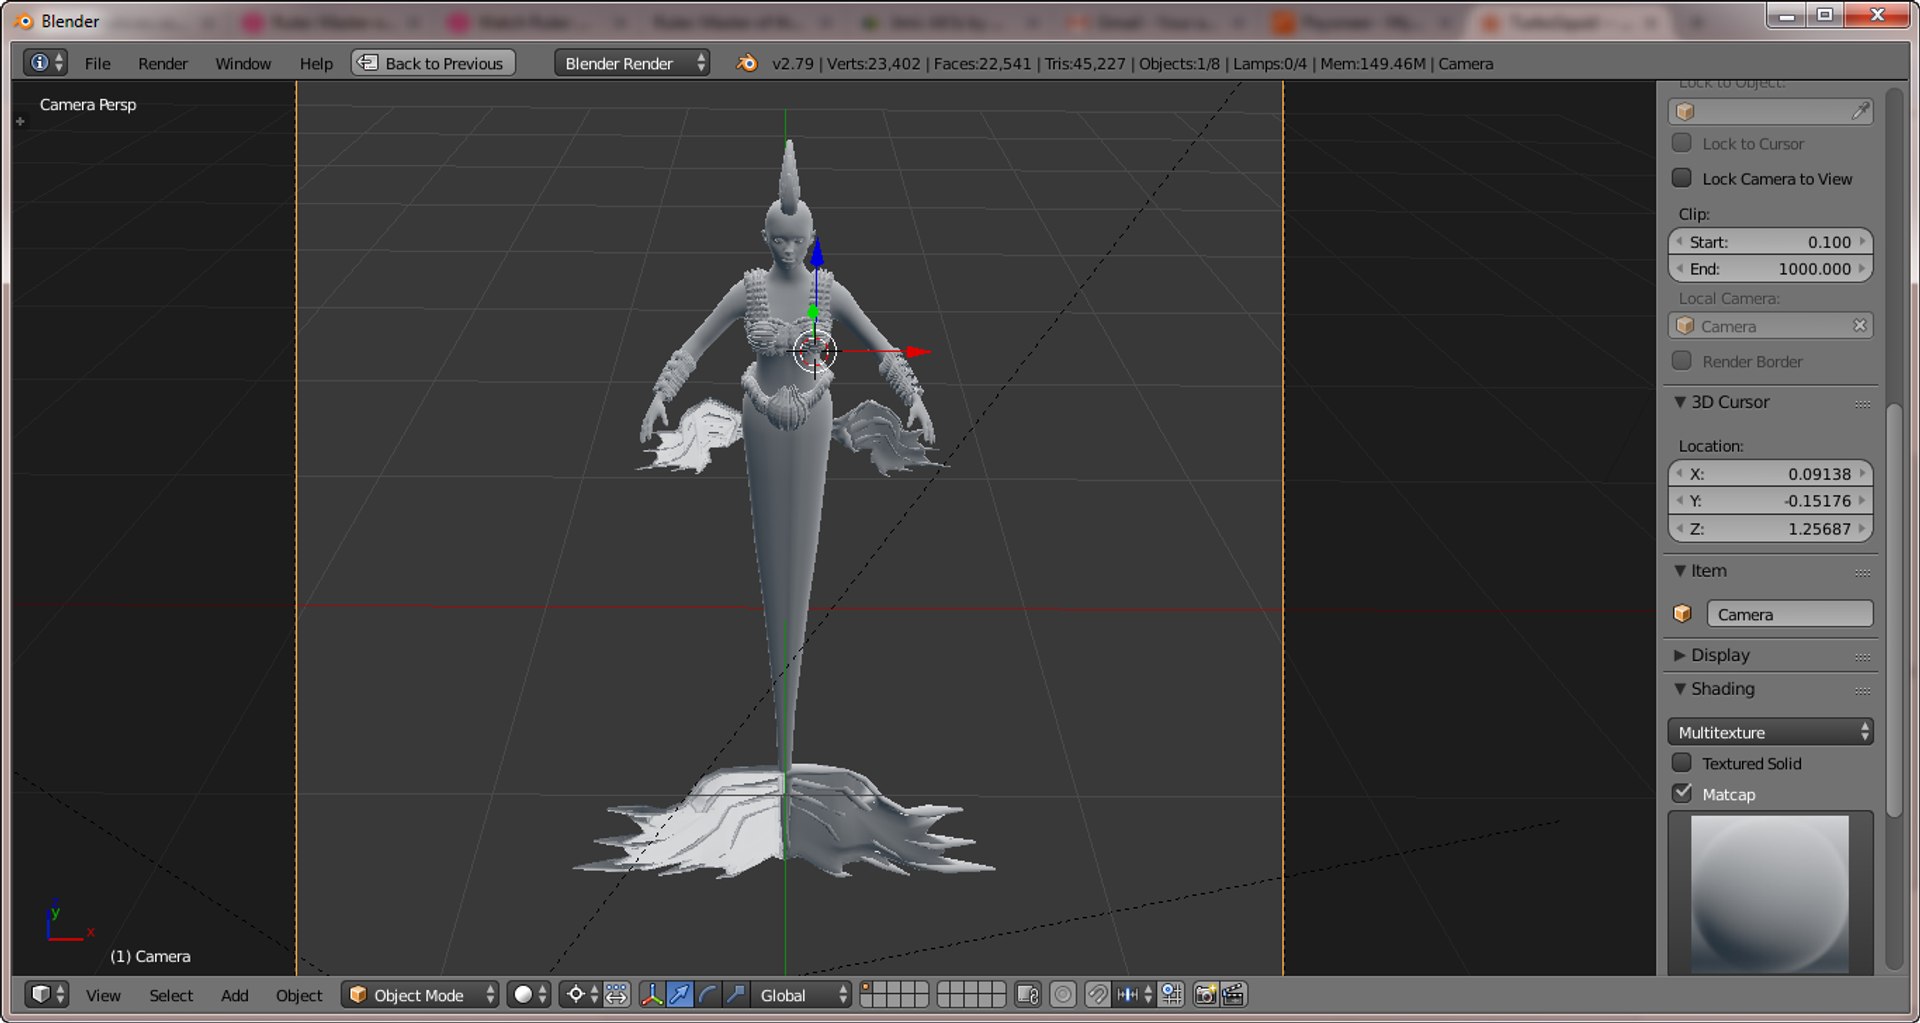Click OpenGL render image camera icon
Viewport: 1920px width, 1023px height.
point(1206,995)
